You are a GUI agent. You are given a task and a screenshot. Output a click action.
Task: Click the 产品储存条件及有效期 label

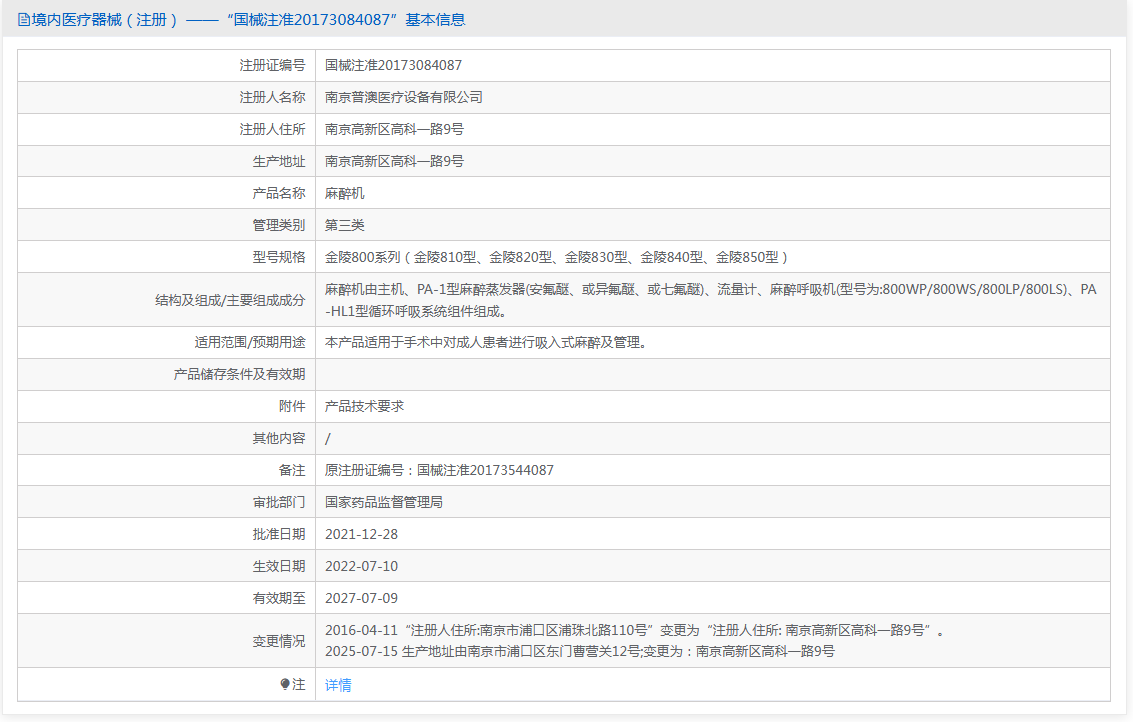click(x=239, y=374)
